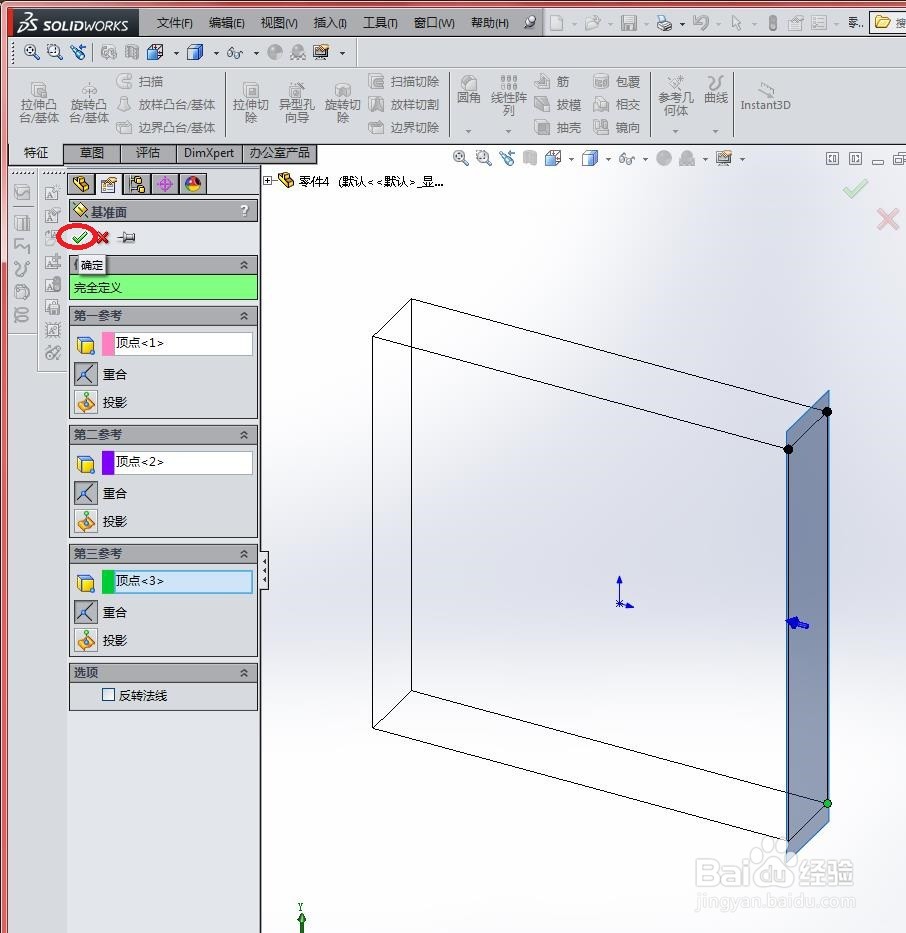Click the pink swatch beside 顶点<1>
The image size is (906, 933).
pos(108,343)
